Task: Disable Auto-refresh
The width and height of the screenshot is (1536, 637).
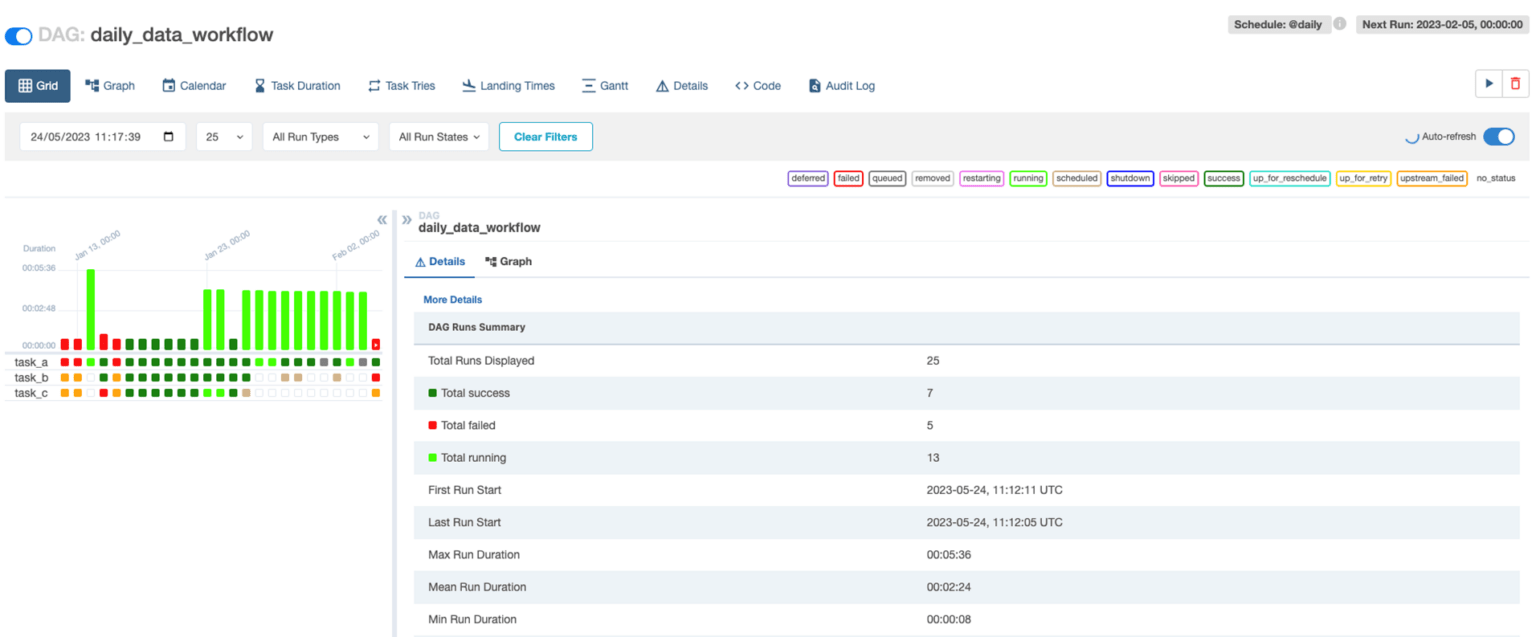Action: tap(1499, 137)
